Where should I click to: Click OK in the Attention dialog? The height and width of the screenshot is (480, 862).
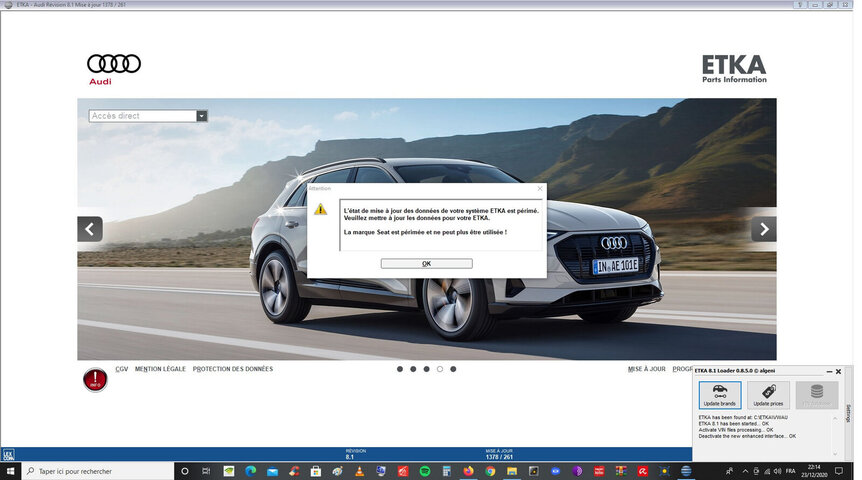pyautogui.click(x=426, y=263)
